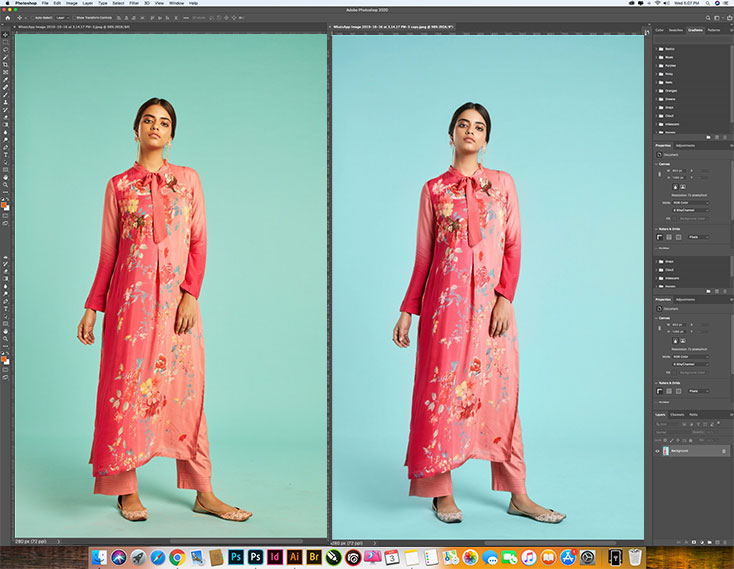734x569 pixels.
Task: Open Adobe Bridge from the Dock
Action: point(314,556)
